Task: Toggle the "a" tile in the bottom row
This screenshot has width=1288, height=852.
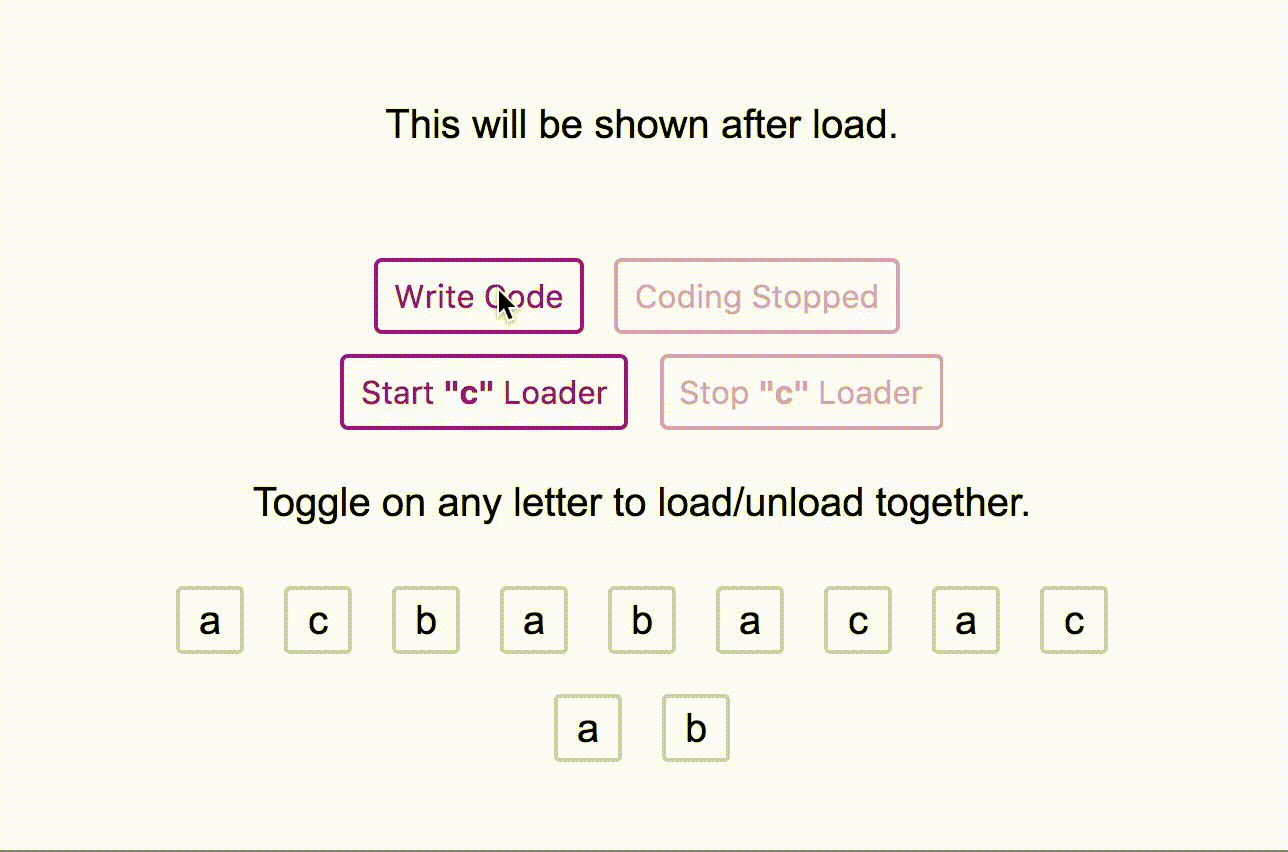Action: [587, 727]
